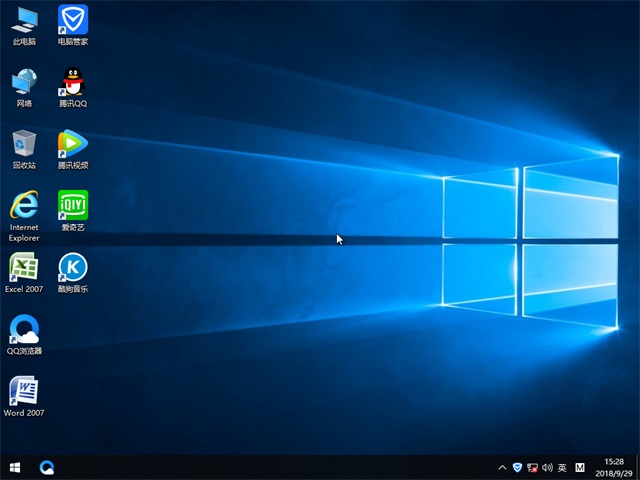Launch 电脑管家 from the desktop

click(x=72, y=20)
